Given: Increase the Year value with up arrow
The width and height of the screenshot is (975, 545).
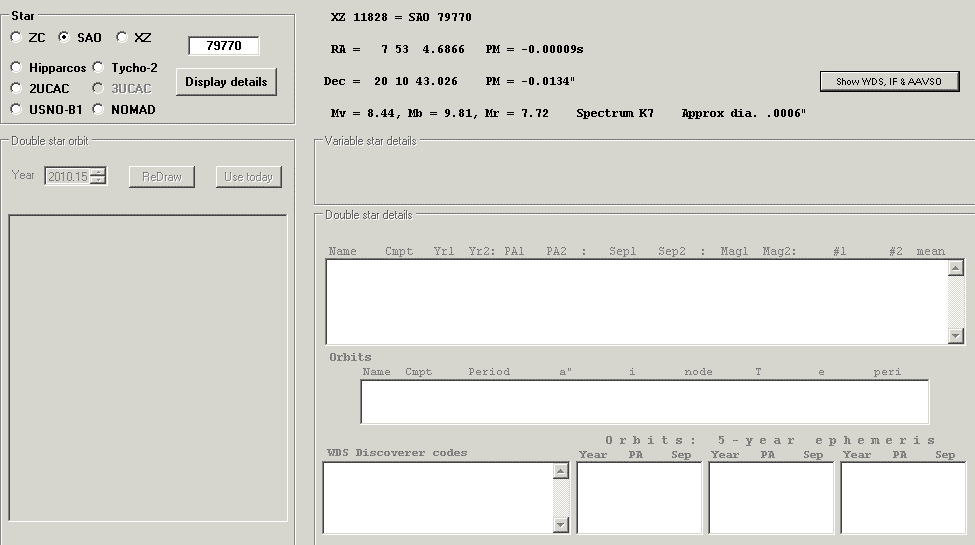Looking at the screenshot, I should (98, 172).
